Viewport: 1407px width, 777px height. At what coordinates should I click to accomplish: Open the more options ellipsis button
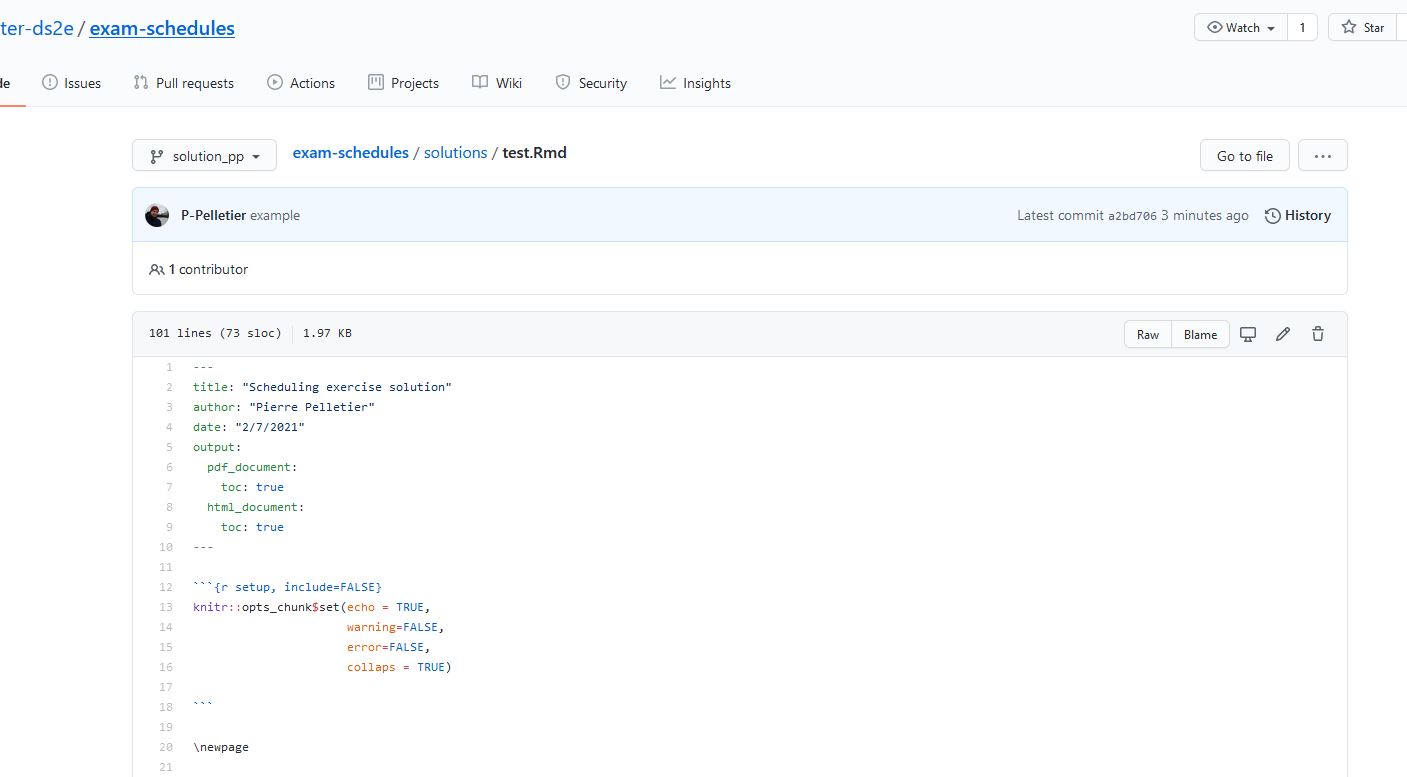click(x=1322, y=156)
